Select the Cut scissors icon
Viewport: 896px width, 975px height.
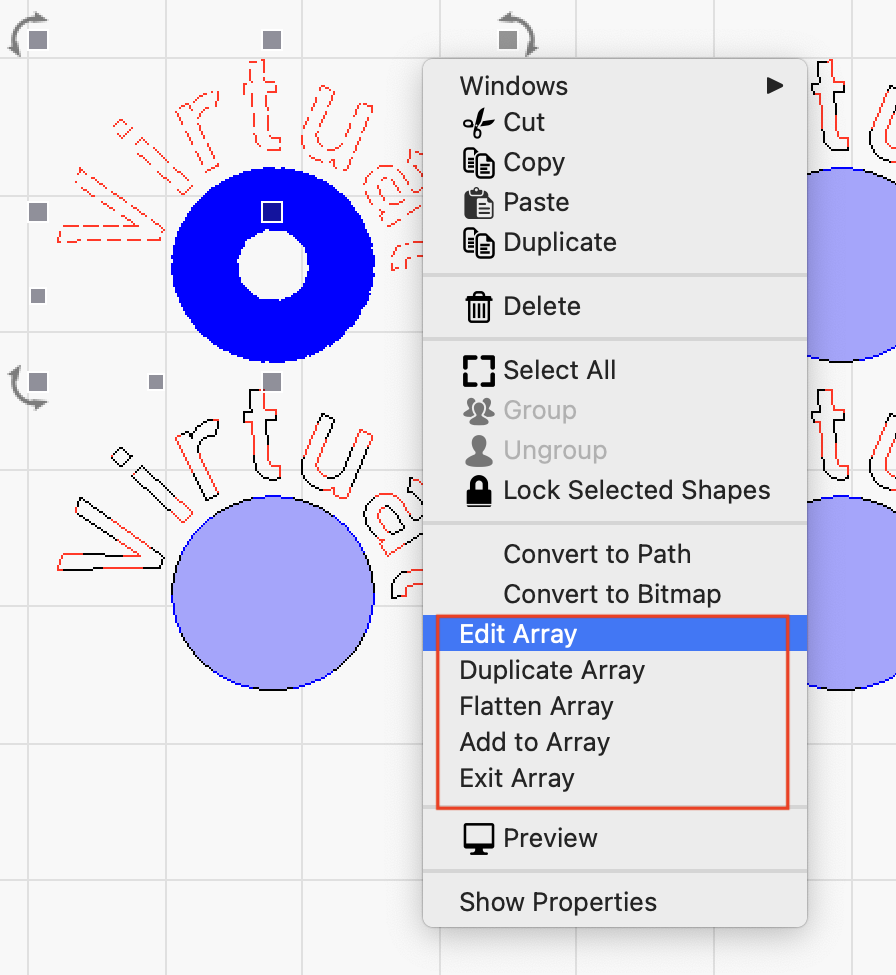pyautogui.click(x=479, y=122)
